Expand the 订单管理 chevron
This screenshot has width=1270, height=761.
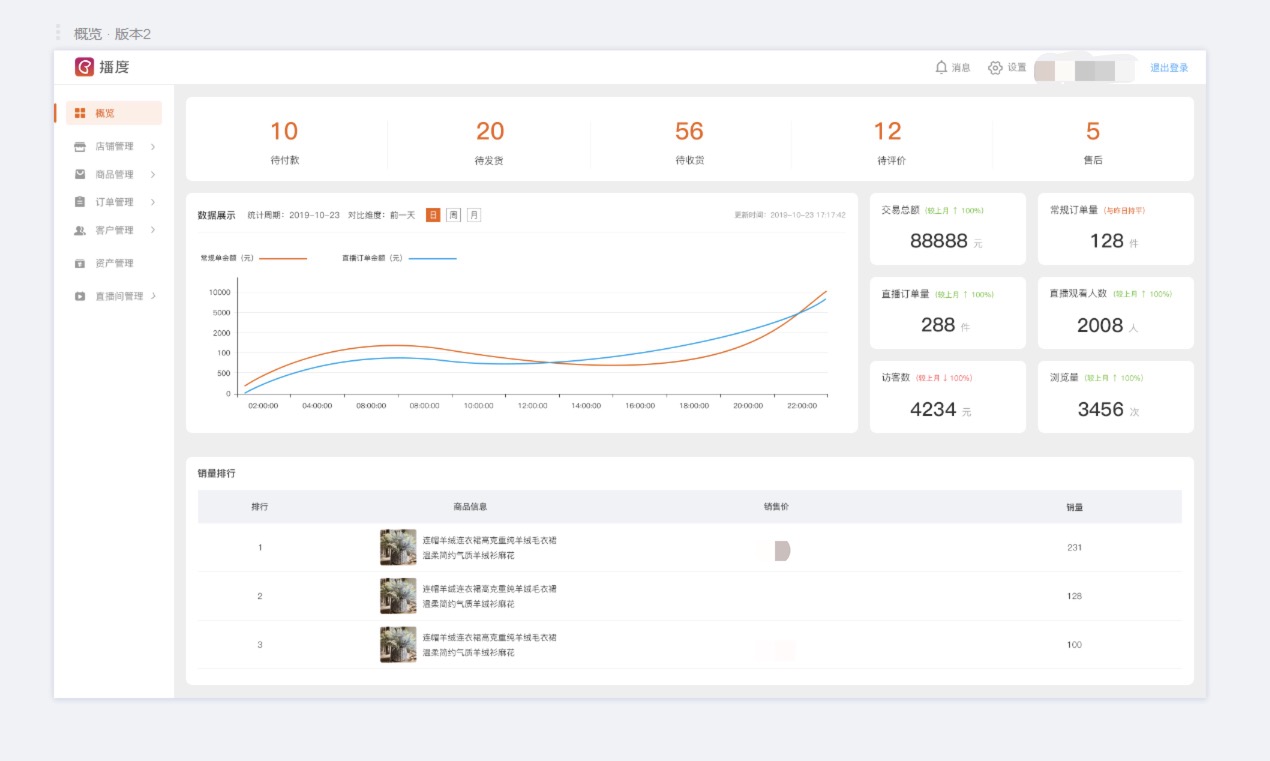tap(153, 202)
